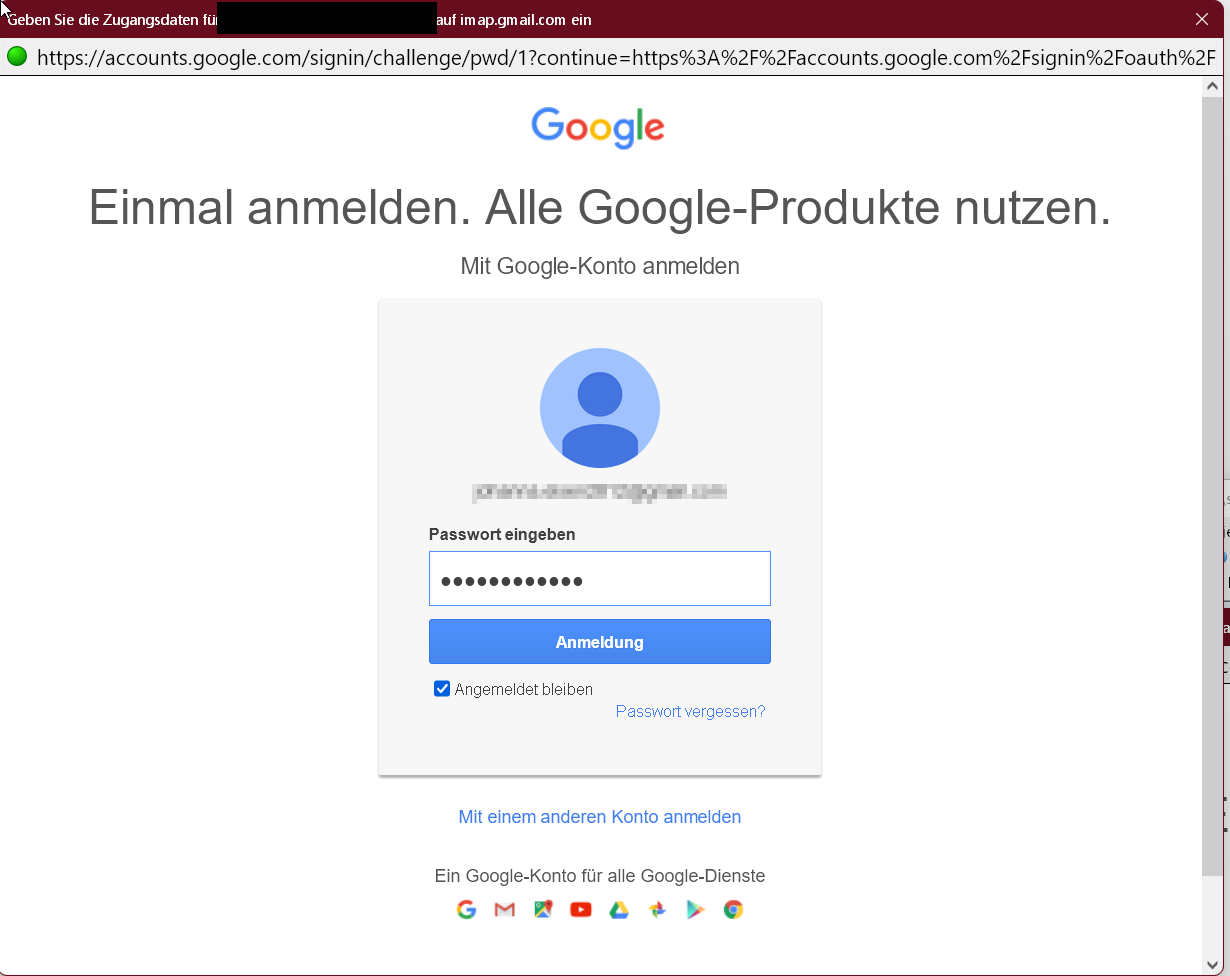Click the Chrome browser icon
The width and height of the screenshot is (1230, 976).
pos(733,909)
